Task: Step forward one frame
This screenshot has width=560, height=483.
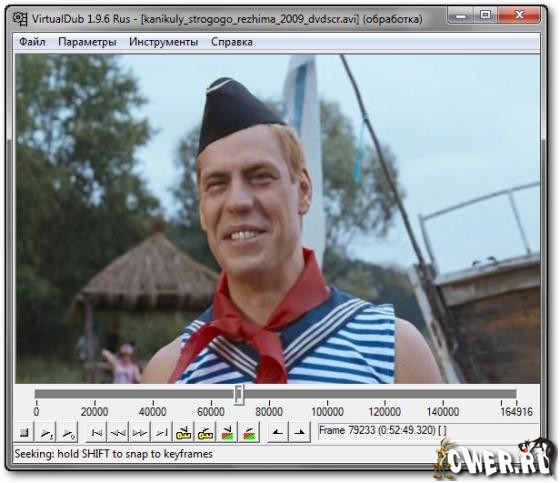Action: point(140,433)
